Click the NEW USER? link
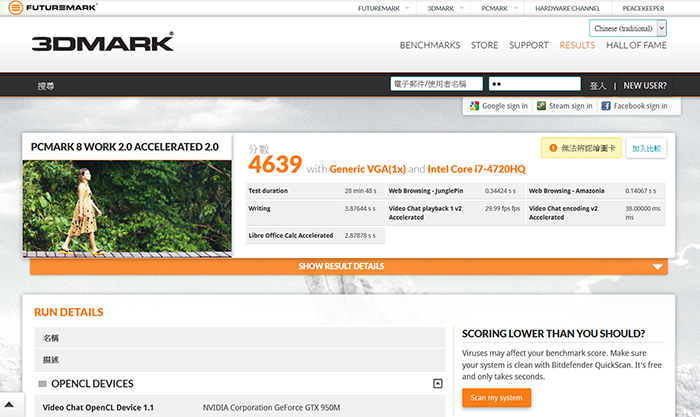This screenshot has height=417, width=700. [645, 86]
